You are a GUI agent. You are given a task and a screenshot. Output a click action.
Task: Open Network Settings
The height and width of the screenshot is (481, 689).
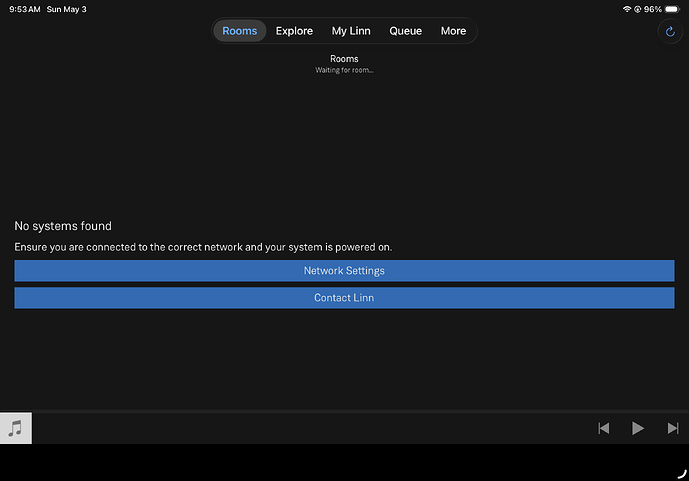[x=344, y=271]
